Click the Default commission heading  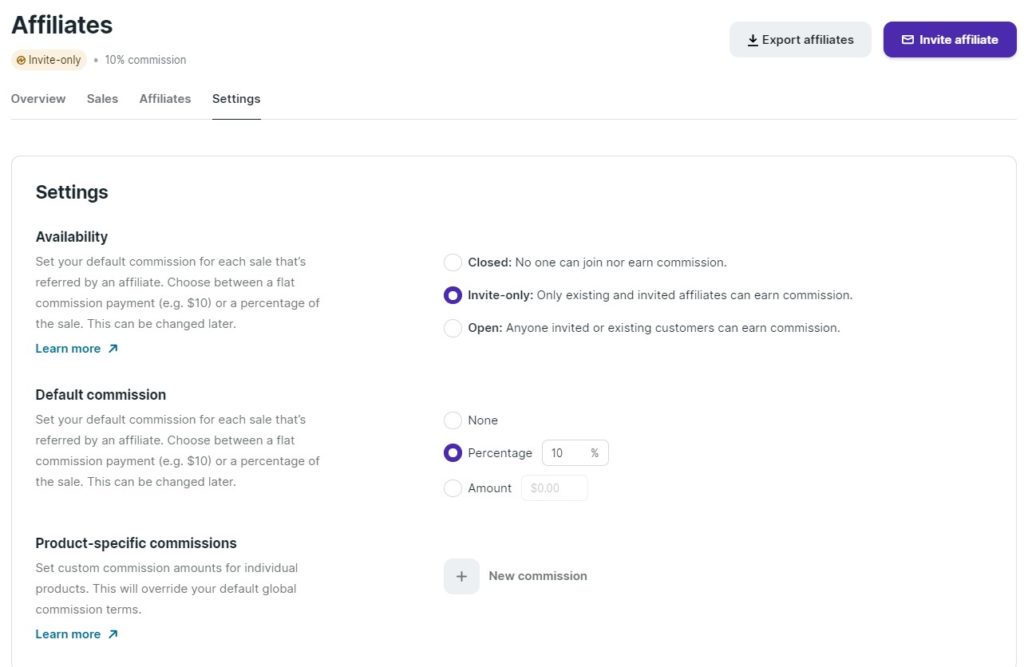pos(101,395)
